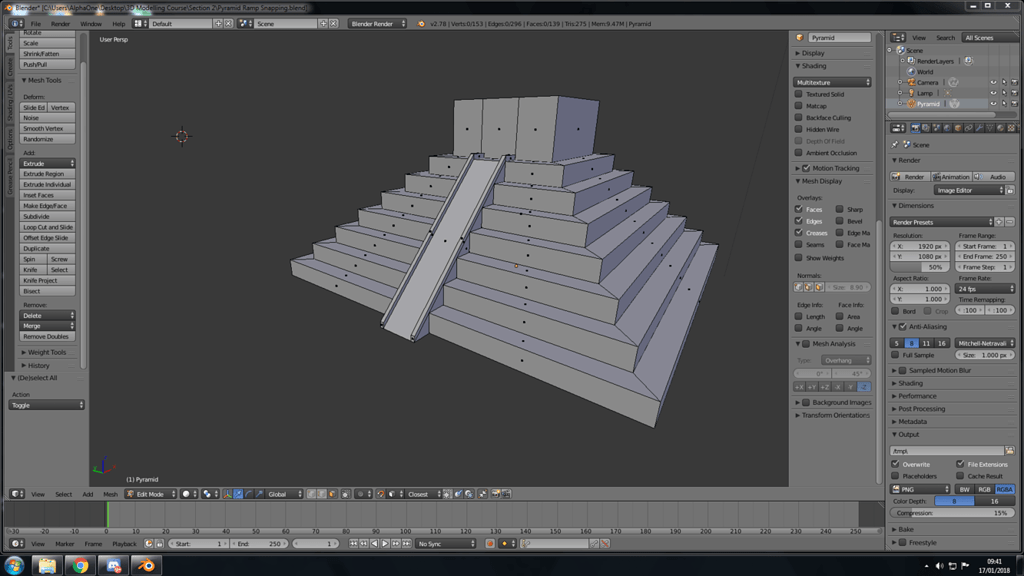1024x576 pixels.
Task: Open the Viewport Shading icon menu
Action: [x=185, y=493]
